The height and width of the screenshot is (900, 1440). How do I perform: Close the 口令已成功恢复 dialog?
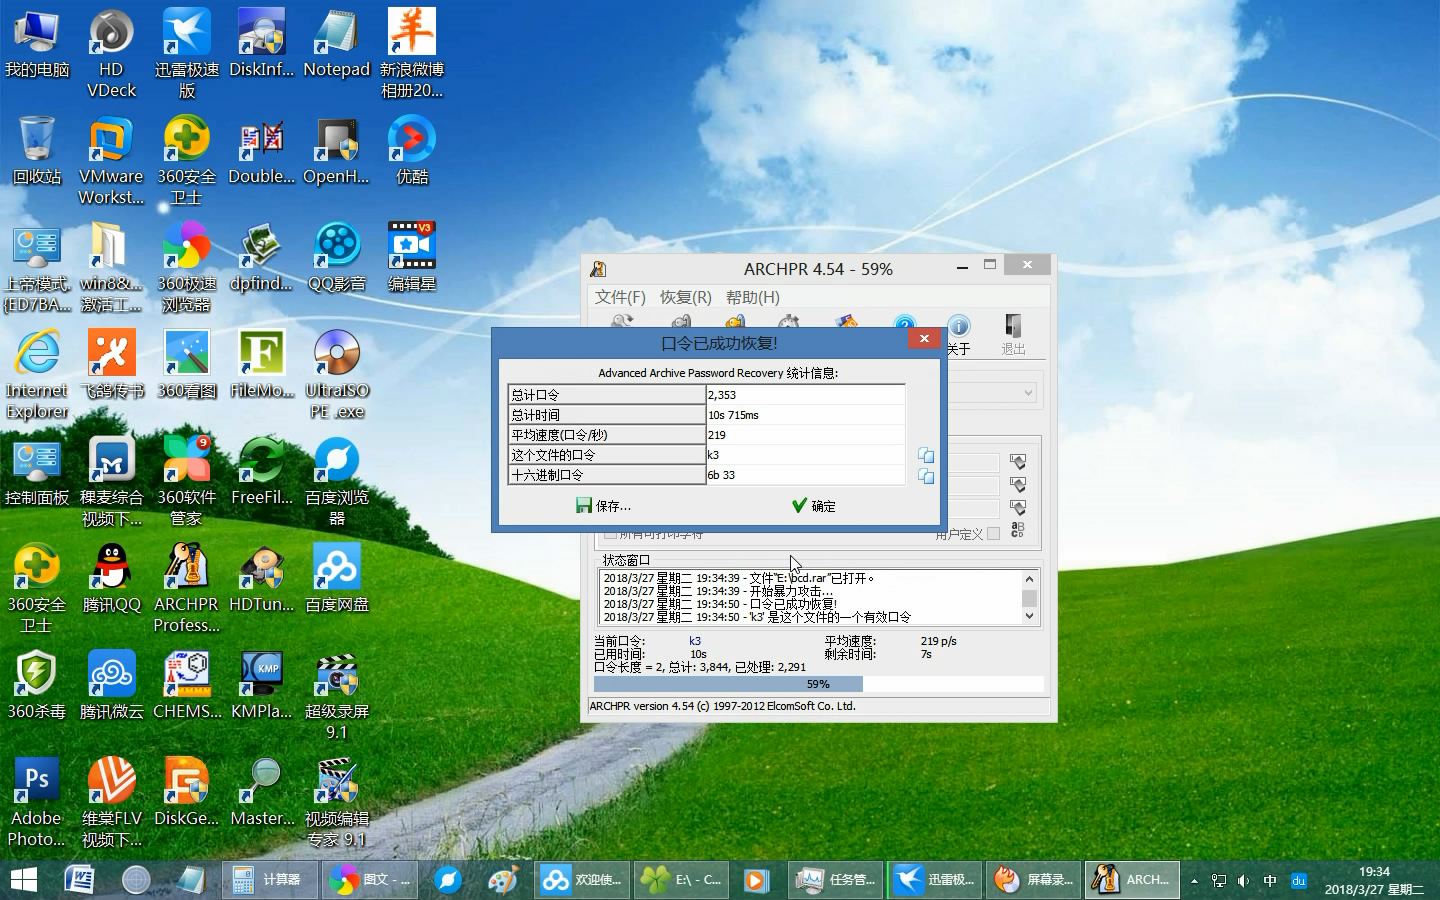click(924, 339)
